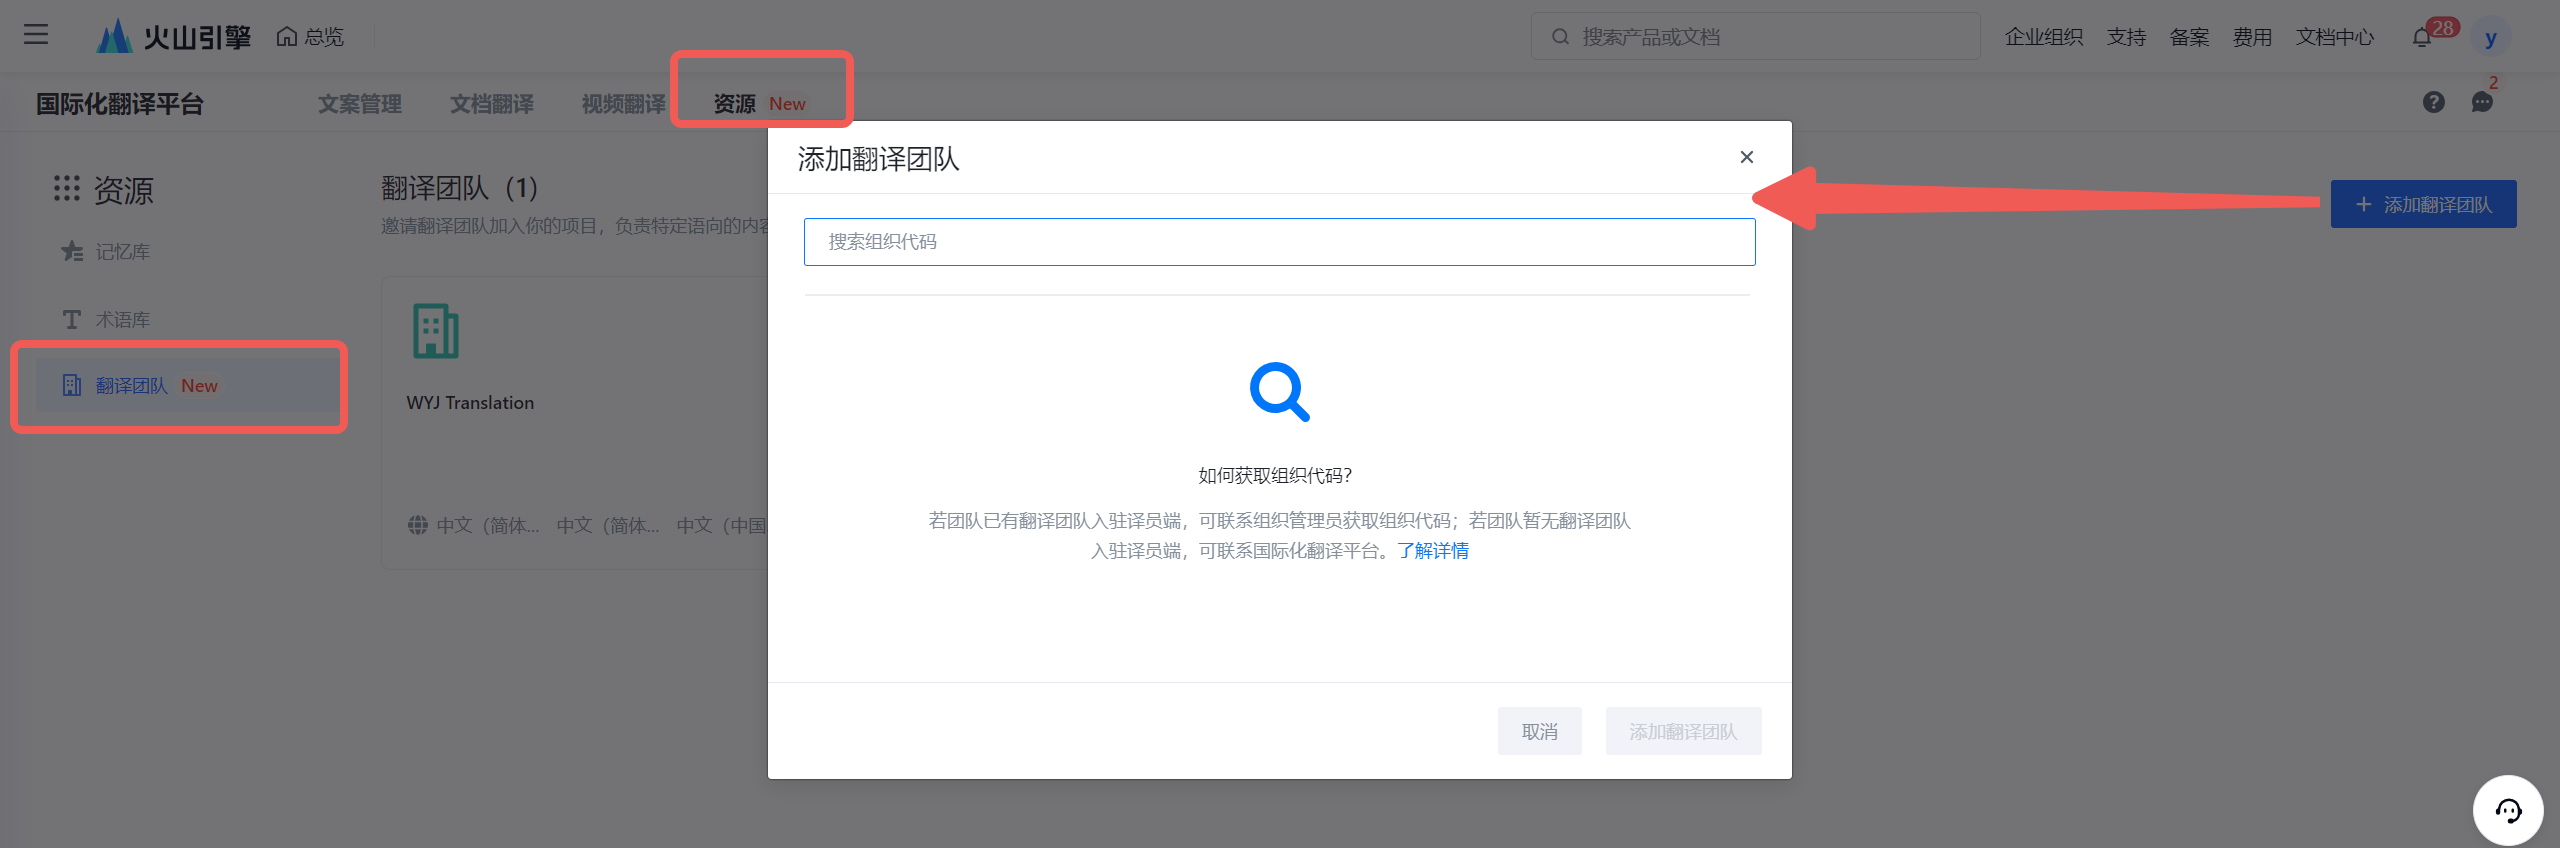Viewport: 2560px width, 848px height.
Task: Click the WYJ Translation building icon
Action: click(436, 331)
